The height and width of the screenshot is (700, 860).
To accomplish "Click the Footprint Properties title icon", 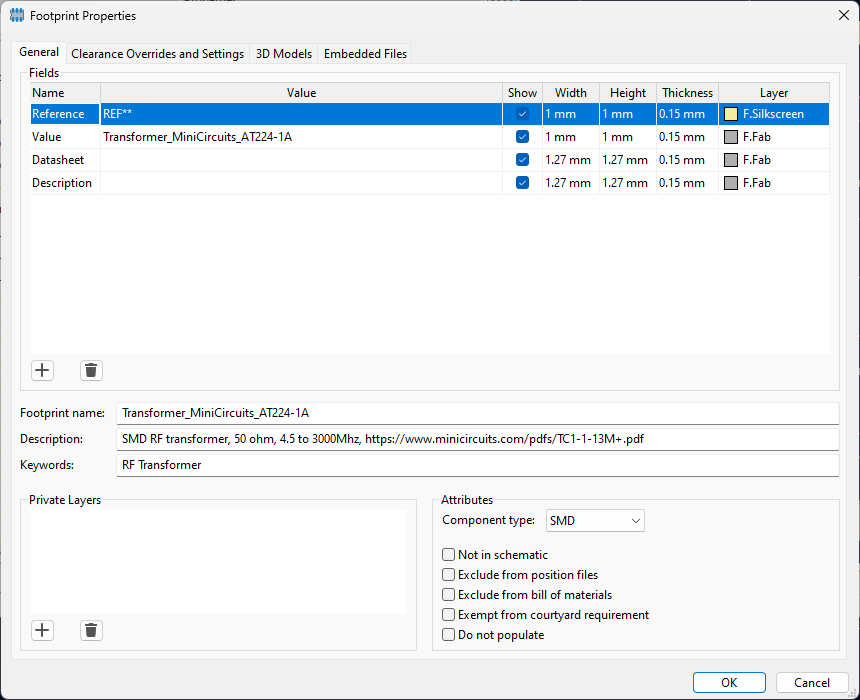I will coord(17,16).
